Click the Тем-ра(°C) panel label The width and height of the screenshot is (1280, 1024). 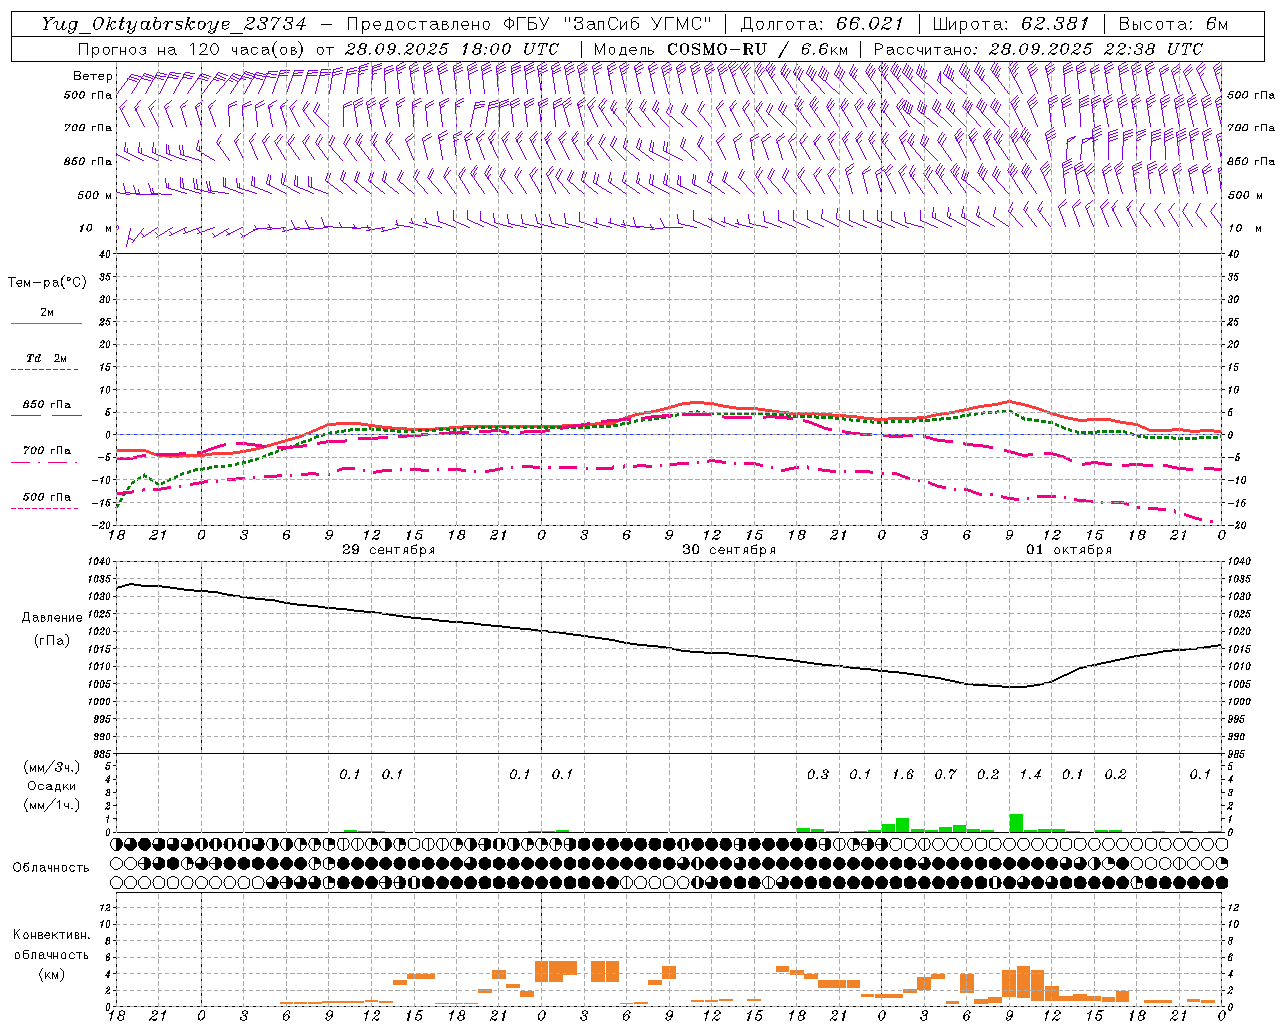(47, 283)
